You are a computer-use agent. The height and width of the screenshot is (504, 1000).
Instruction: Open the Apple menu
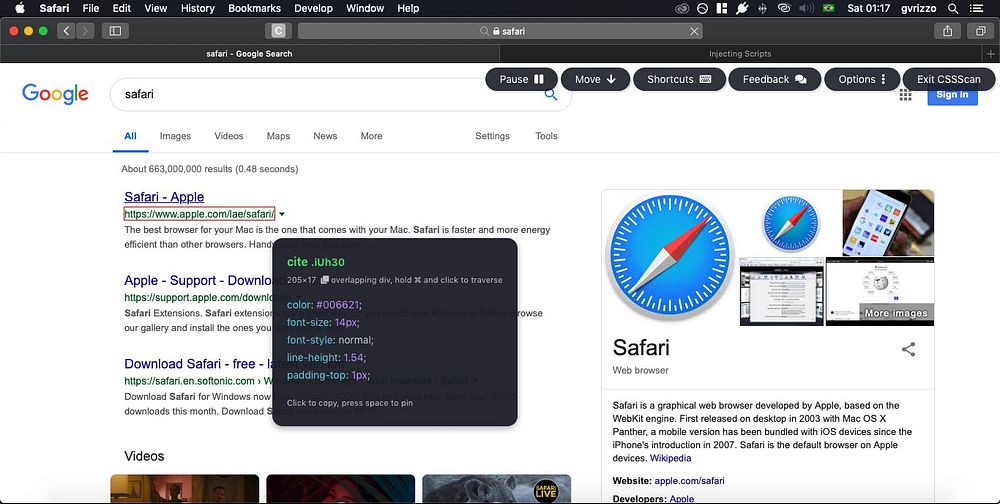click(x=20, y=8)
